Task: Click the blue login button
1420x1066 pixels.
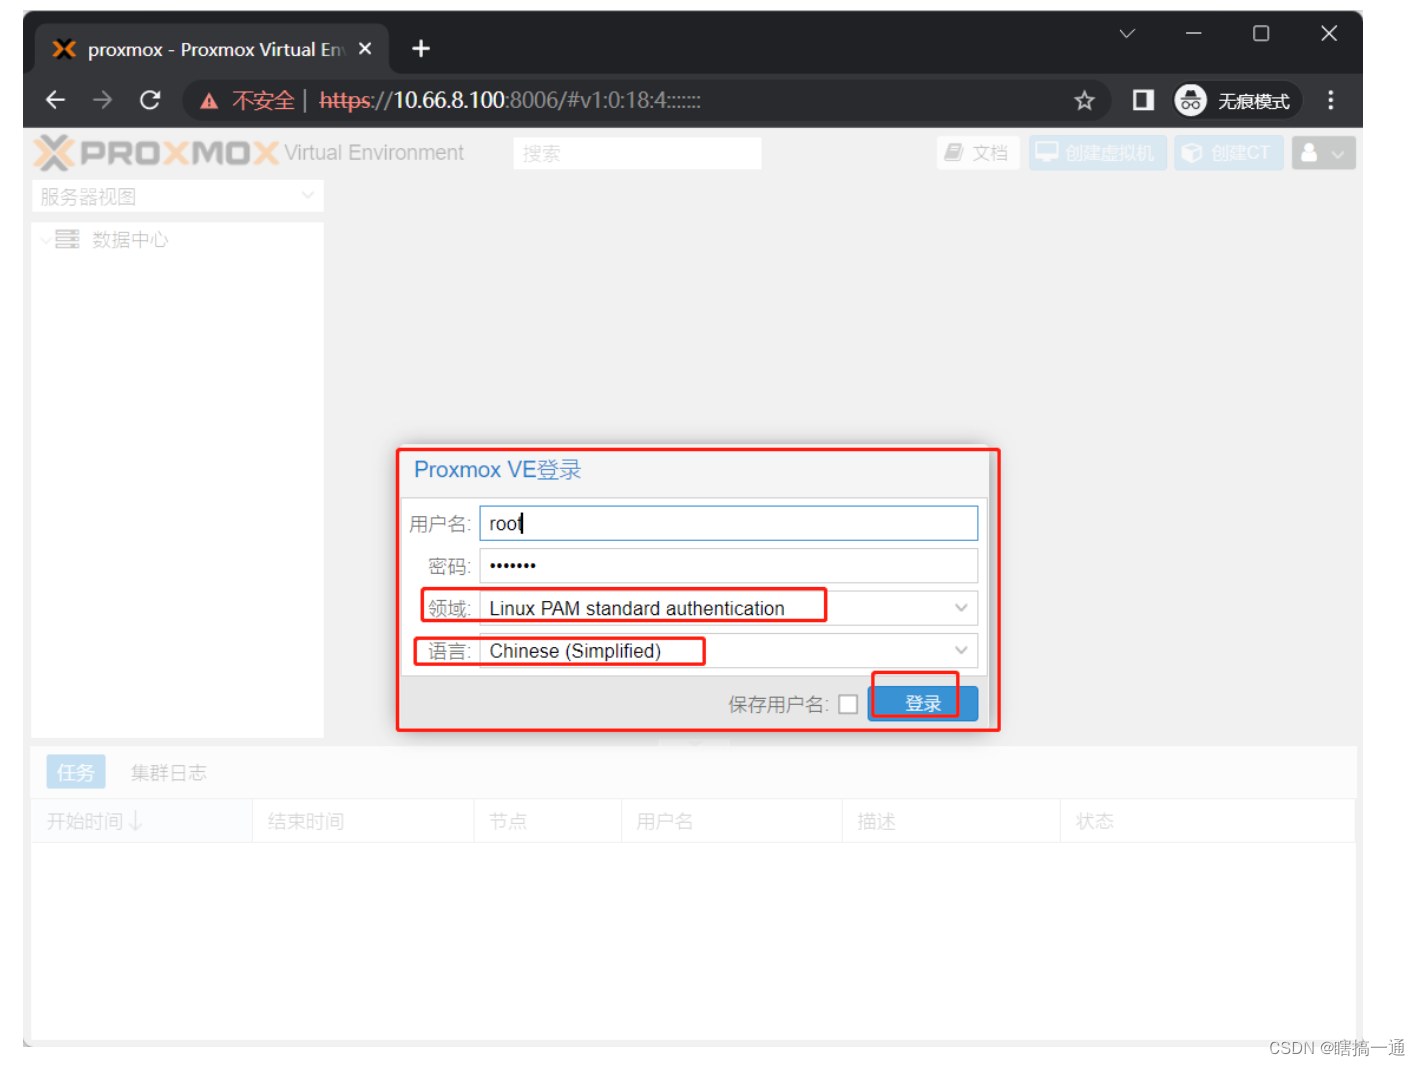Action: tap(923, 703)
